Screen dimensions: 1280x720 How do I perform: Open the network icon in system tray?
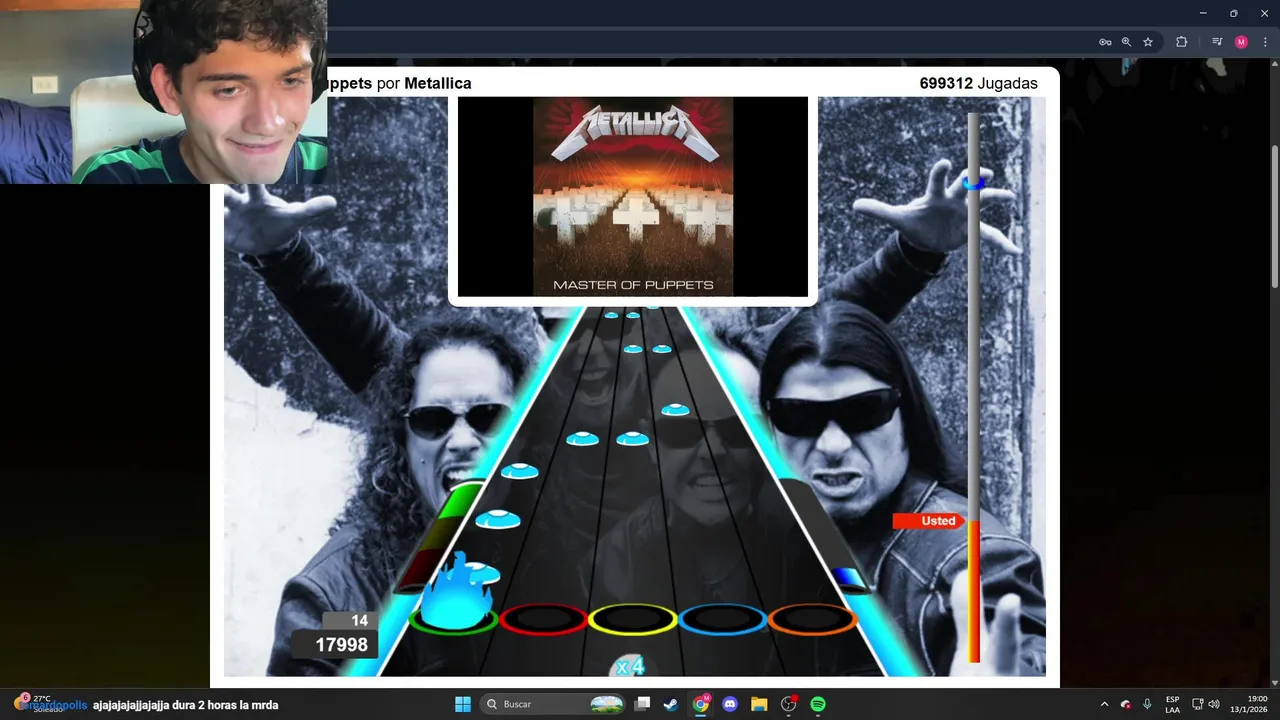(1198, 704)
